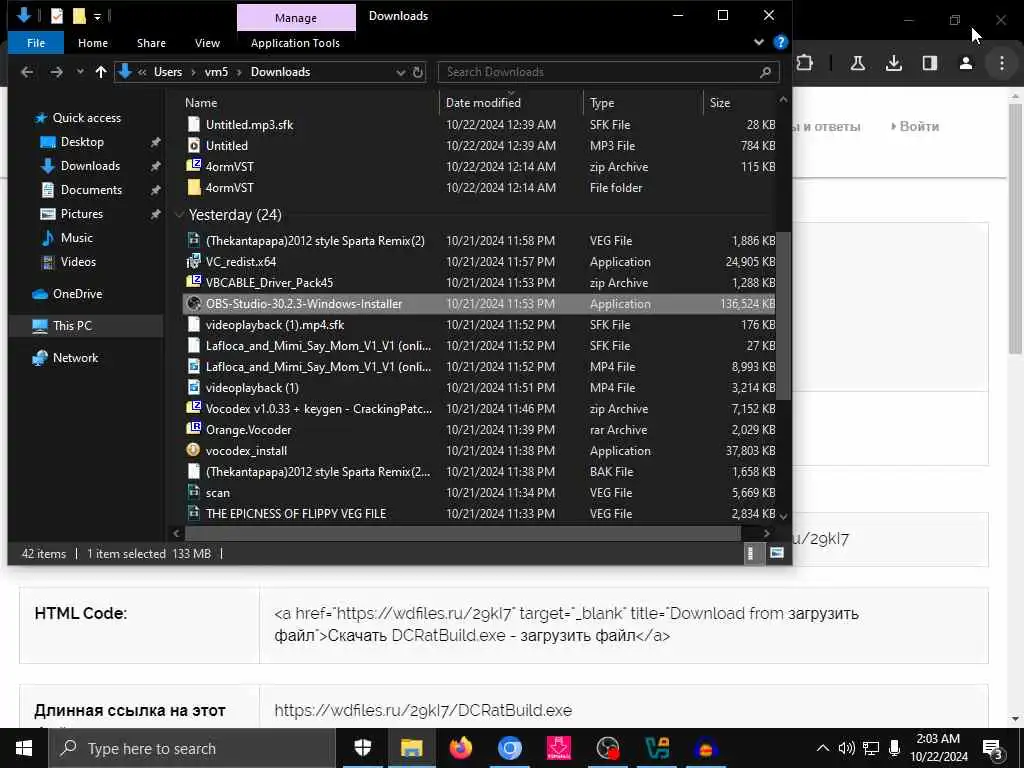The width and height of the screenshot is (1024, 768).
Task: Click the microphone tray icon
Action: point(894,748)
